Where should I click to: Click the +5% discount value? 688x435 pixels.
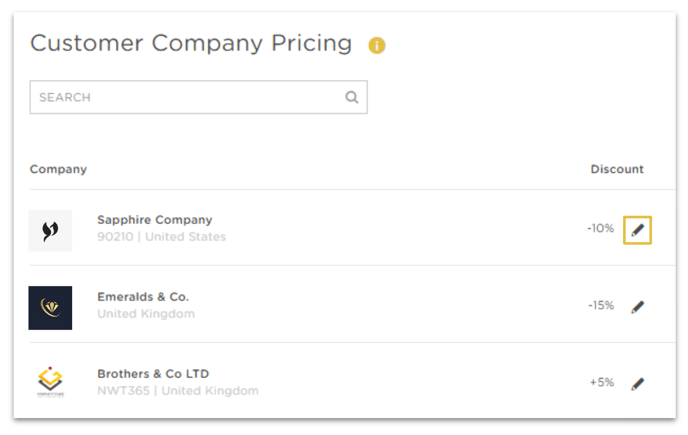coord(602,382)
